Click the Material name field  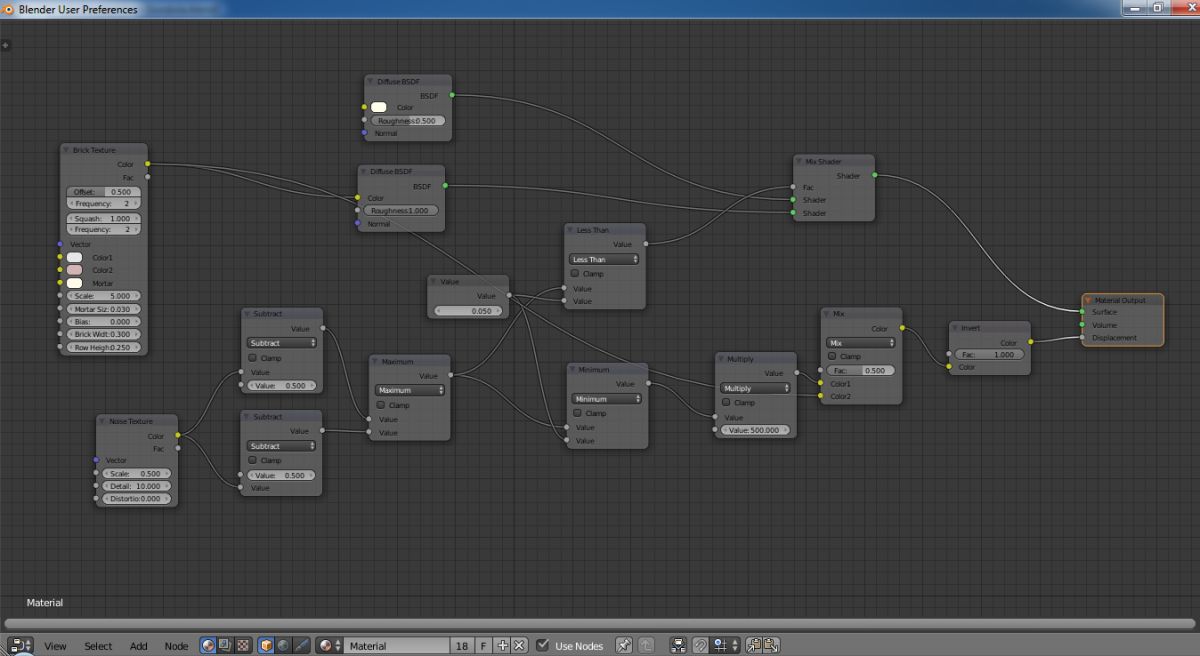(397, 646)
